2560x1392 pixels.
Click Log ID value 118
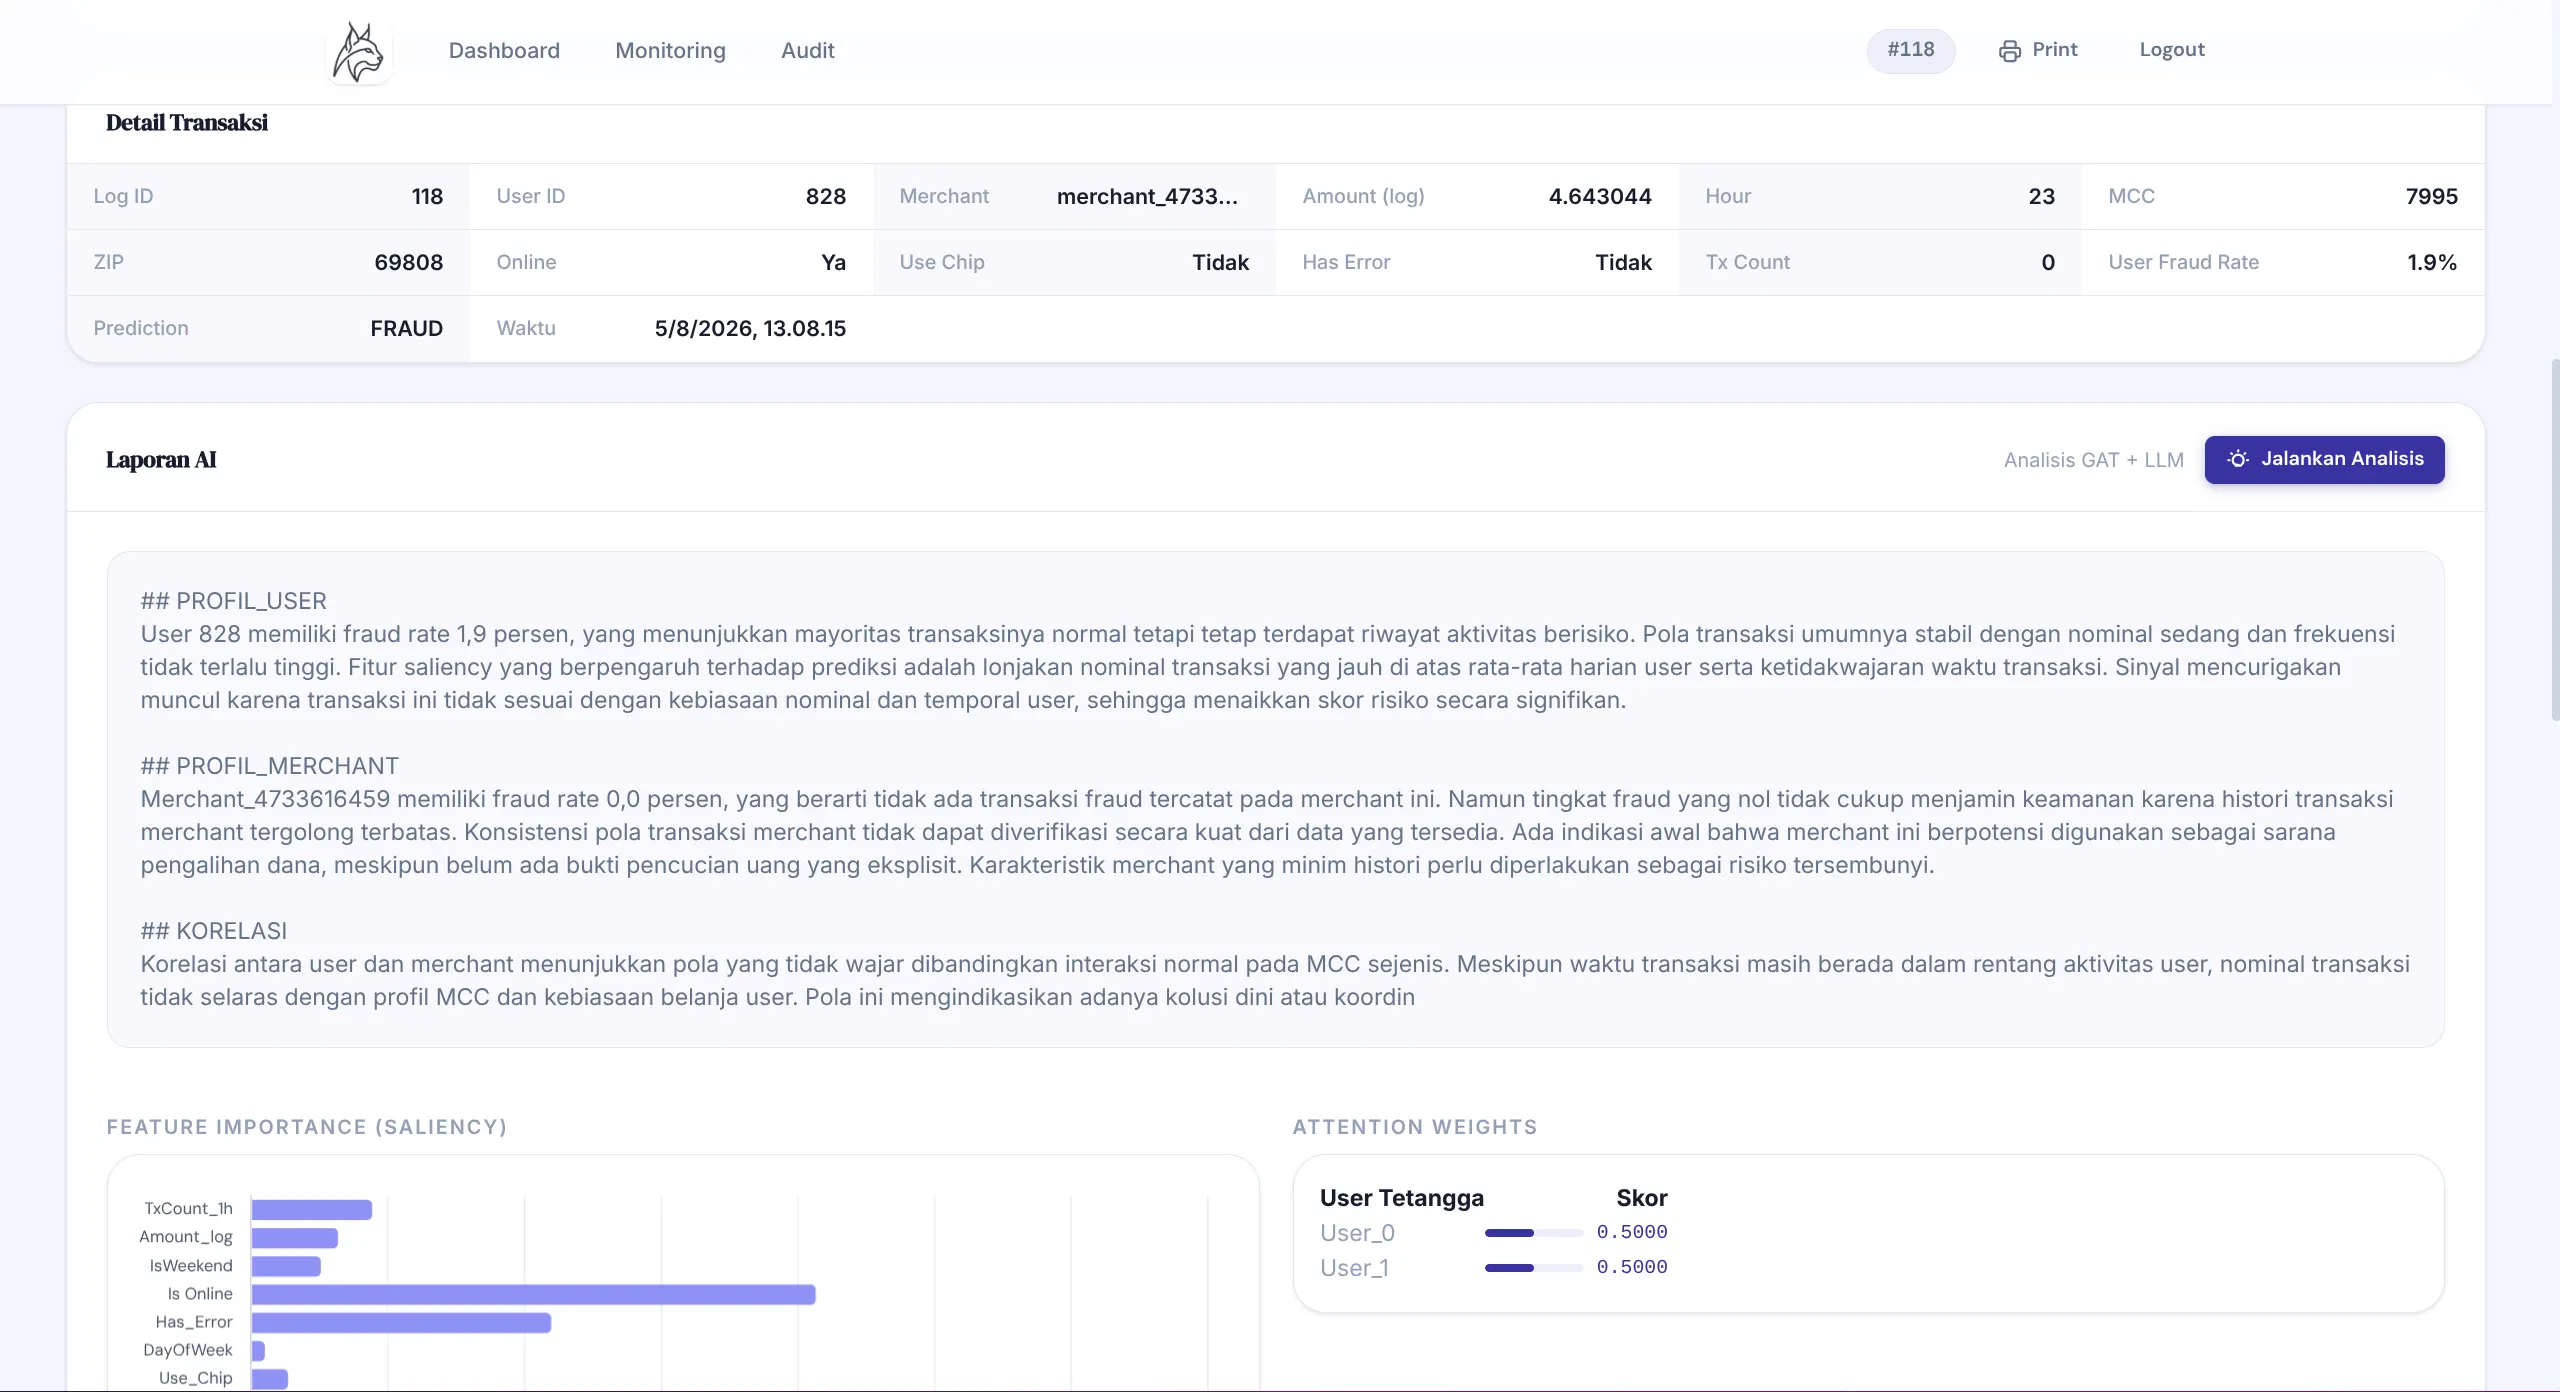coord(427,196)
